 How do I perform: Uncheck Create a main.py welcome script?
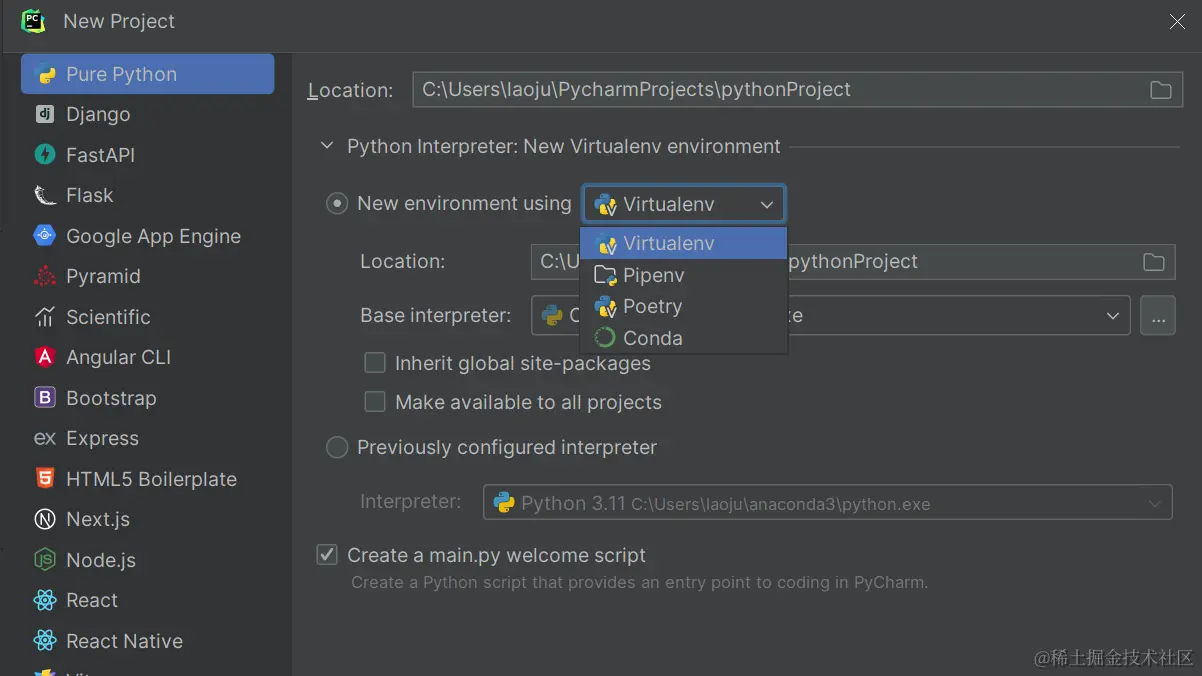pyautogui.click(x=327, y=555)
